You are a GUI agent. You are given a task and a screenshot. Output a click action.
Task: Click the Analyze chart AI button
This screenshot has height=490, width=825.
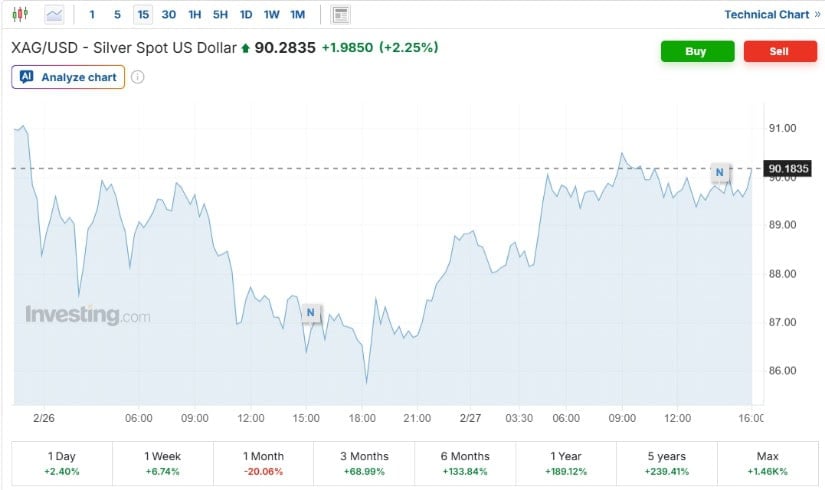69,77
